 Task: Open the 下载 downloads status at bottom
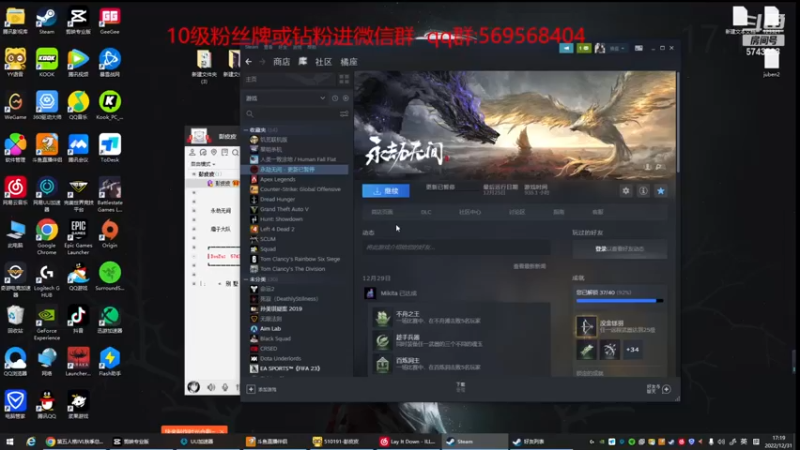tap(461, 387)
